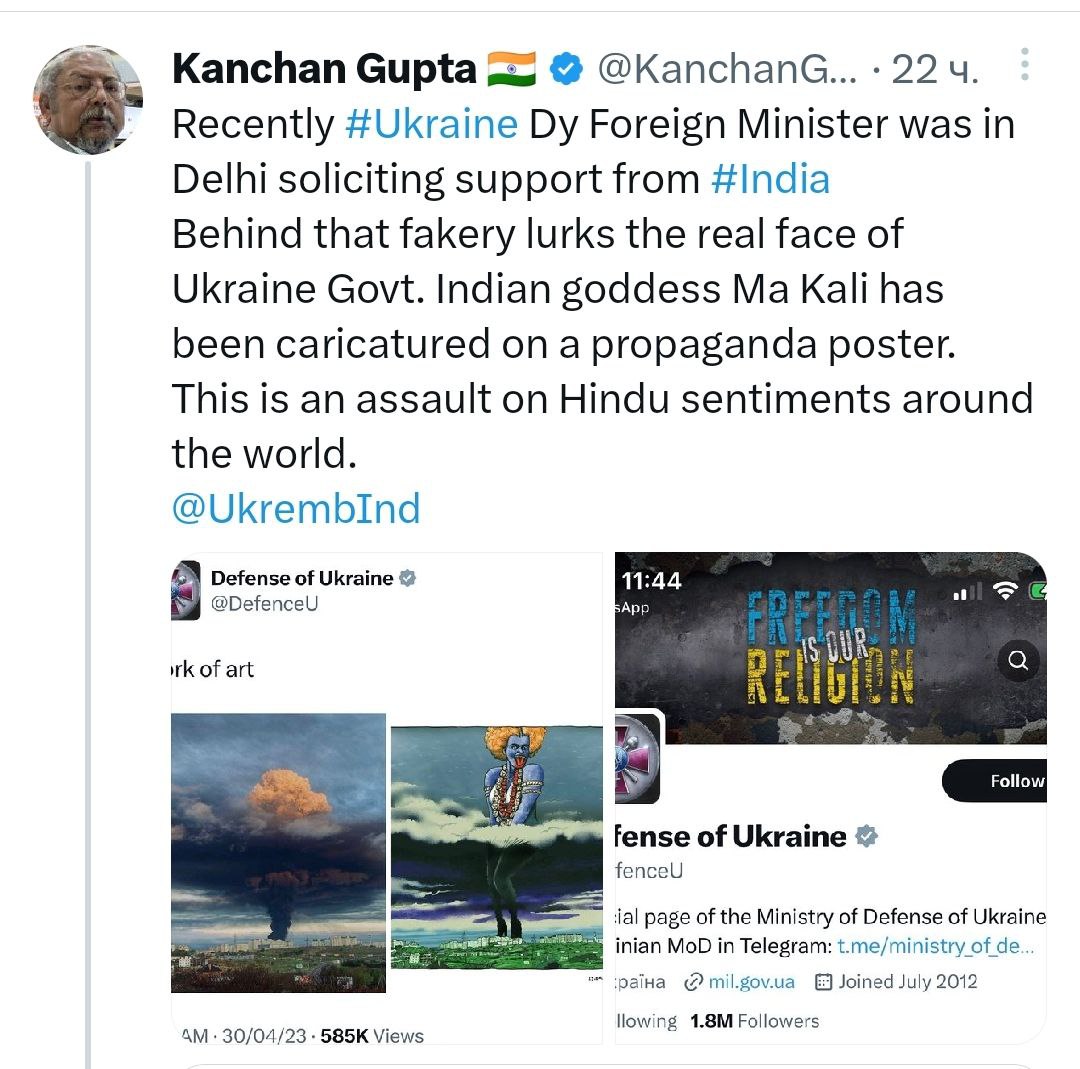Click the calendar icon beside Joined July 2012
Screen dimensions: 1080x1069
(x=824, y=981)
